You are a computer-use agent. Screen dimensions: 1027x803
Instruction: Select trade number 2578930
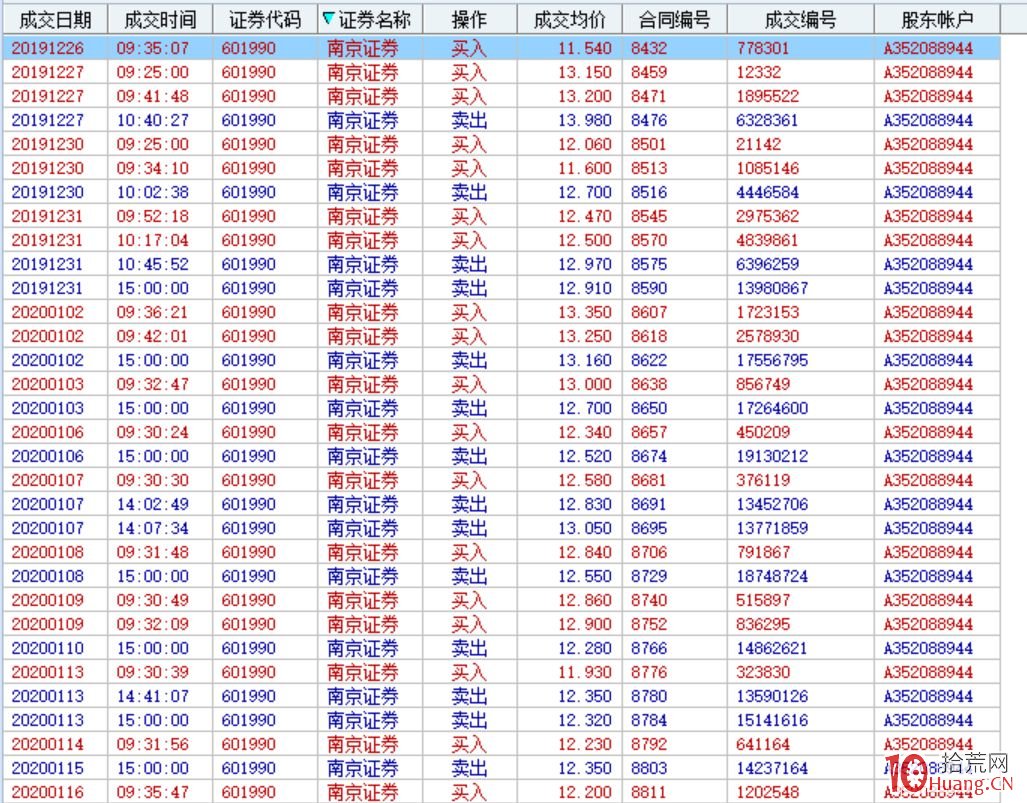(767, 337)
